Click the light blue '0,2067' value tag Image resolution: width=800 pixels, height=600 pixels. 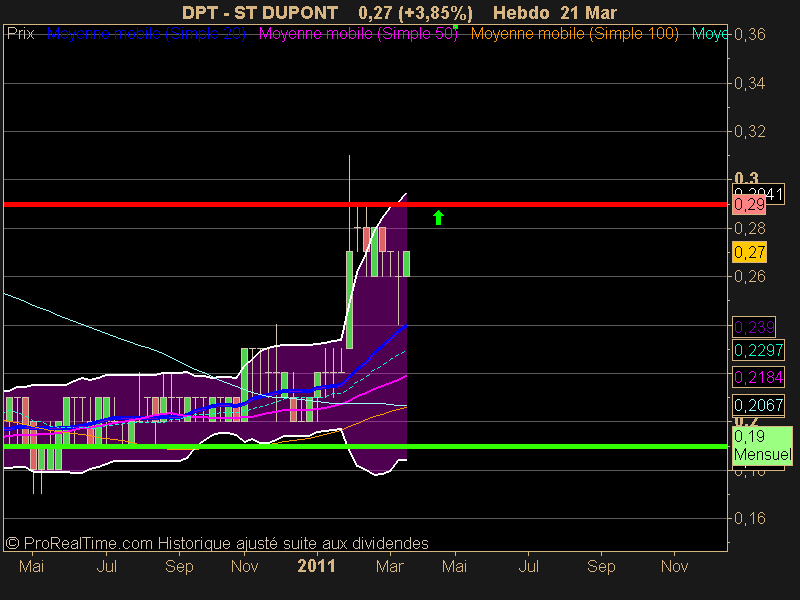click(758, 405)
